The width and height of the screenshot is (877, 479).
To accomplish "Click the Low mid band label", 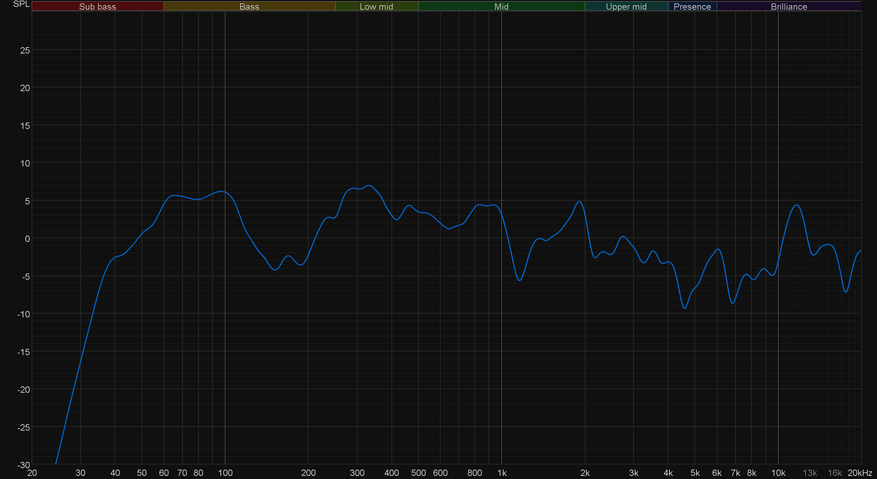I will pos(376,6).
